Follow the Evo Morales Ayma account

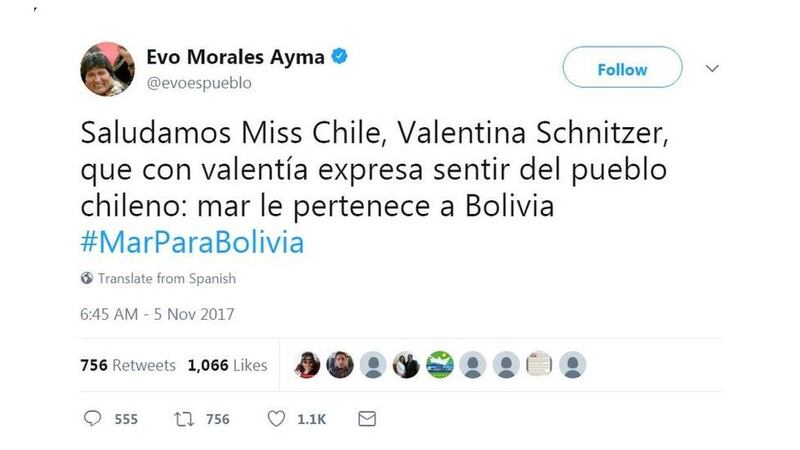tap(622, 67)
